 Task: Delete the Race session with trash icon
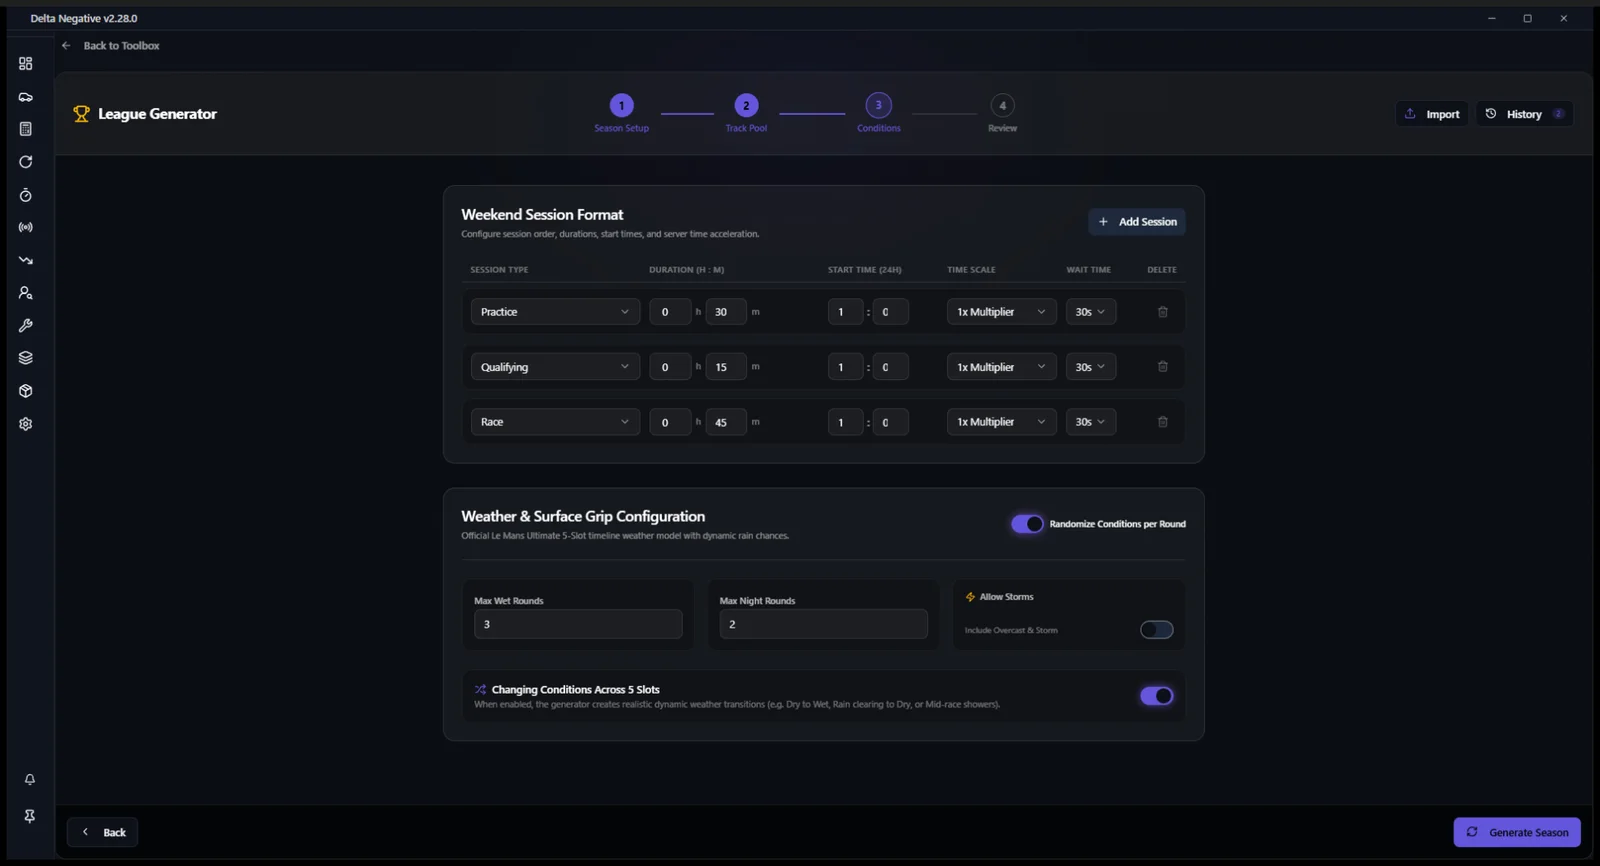point(1163,422)
